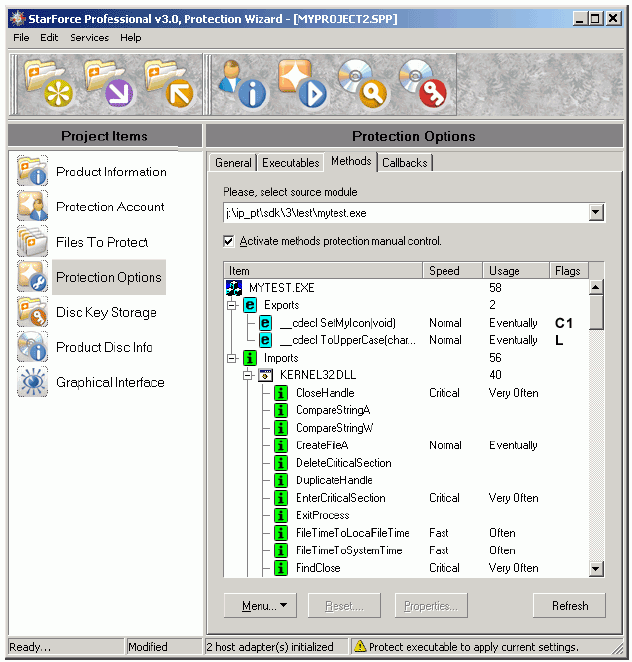
Task: Click the export icon beside ToUpperCase
Action: 266,340
